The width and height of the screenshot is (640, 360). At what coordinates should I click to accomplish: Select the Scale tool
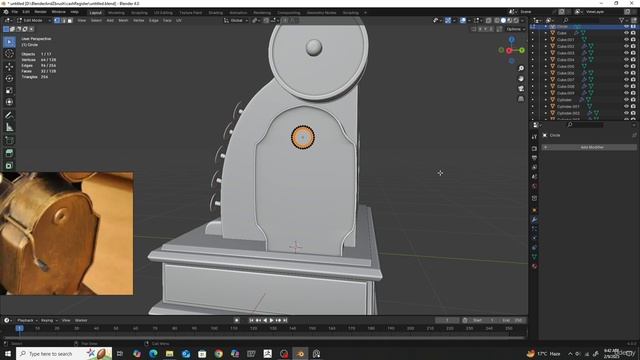coord(9,90)
